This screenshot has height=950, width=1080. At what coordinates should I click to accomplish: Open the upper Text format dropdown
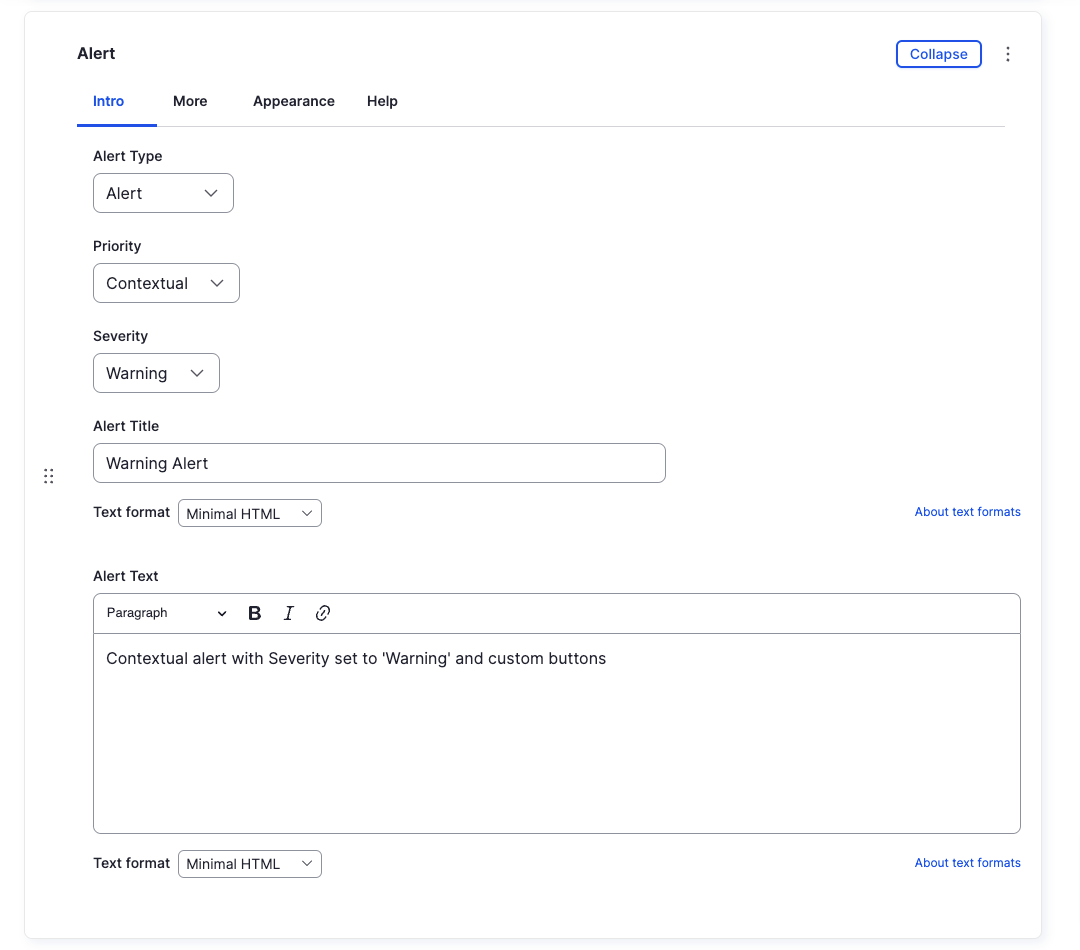coord(249,513)
